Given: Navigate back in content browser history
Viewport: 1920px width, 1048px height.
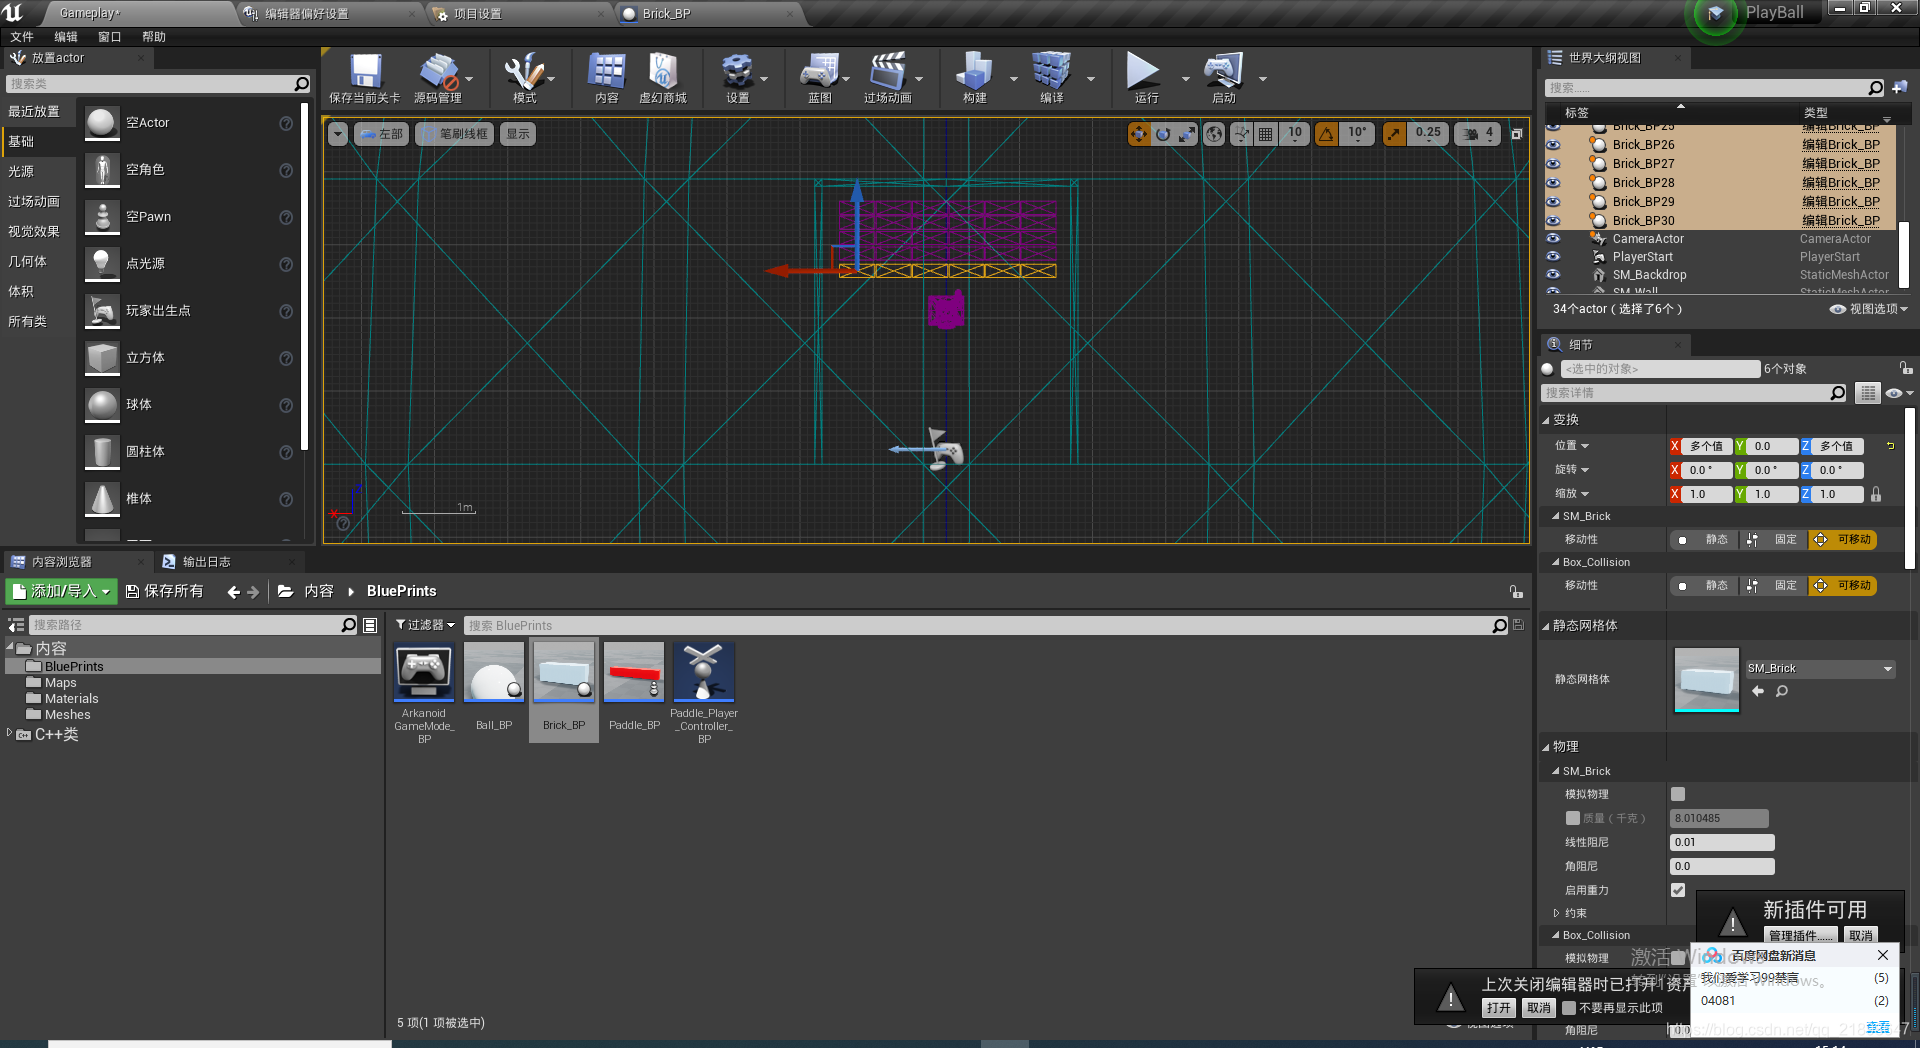Looking at the screenshot, I should click(x=233, y=592).
